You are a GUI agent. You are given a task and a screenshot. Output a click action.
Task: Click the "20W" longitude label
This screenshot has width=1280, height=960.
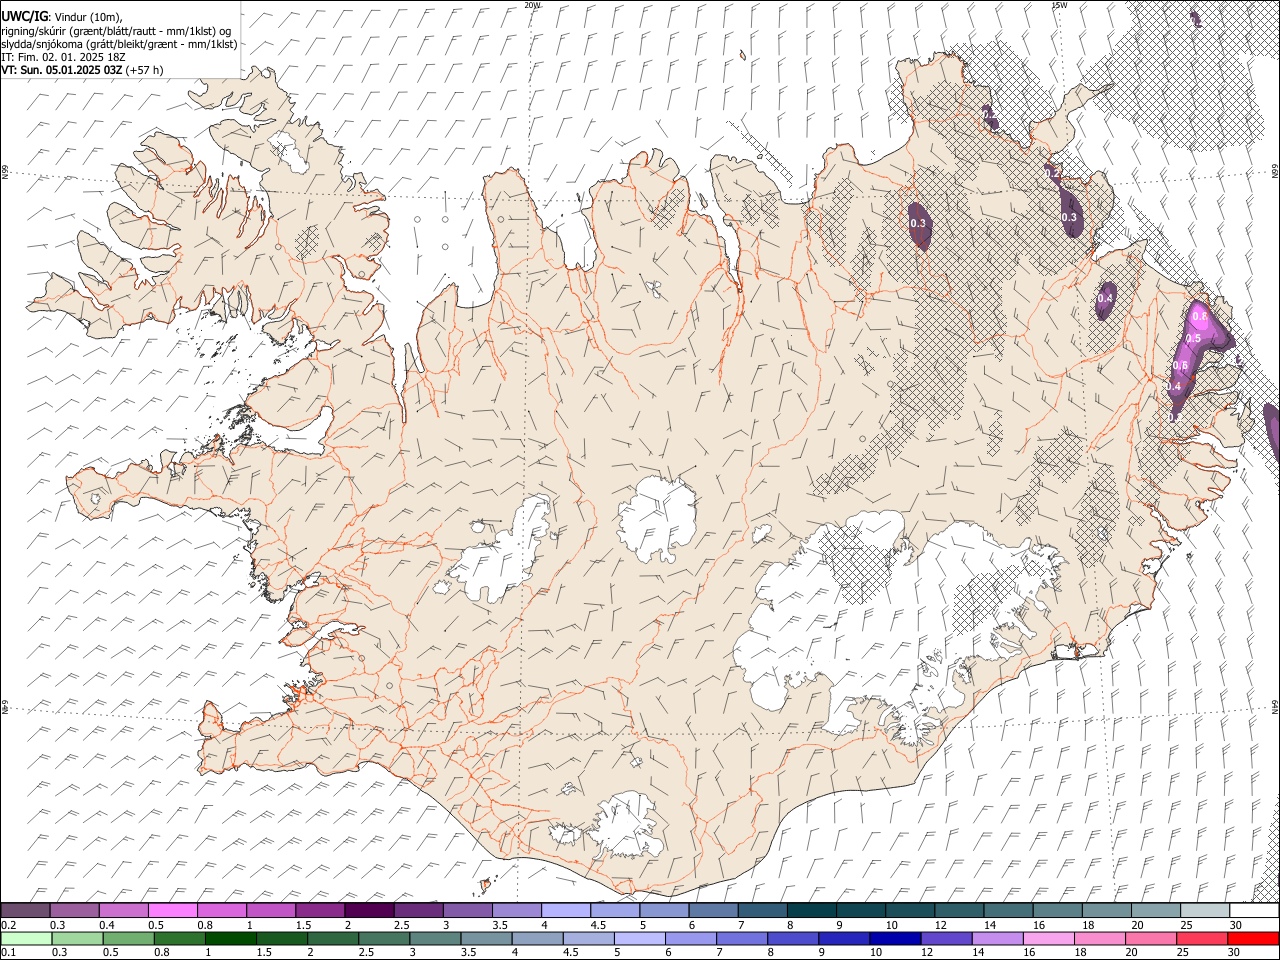pos(532,5)
